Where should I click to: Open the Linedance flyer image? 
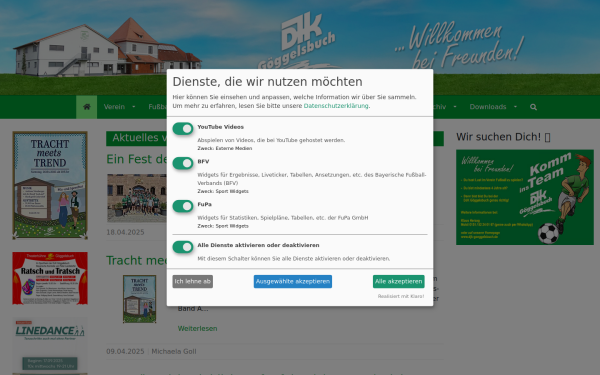coord(50,346)
